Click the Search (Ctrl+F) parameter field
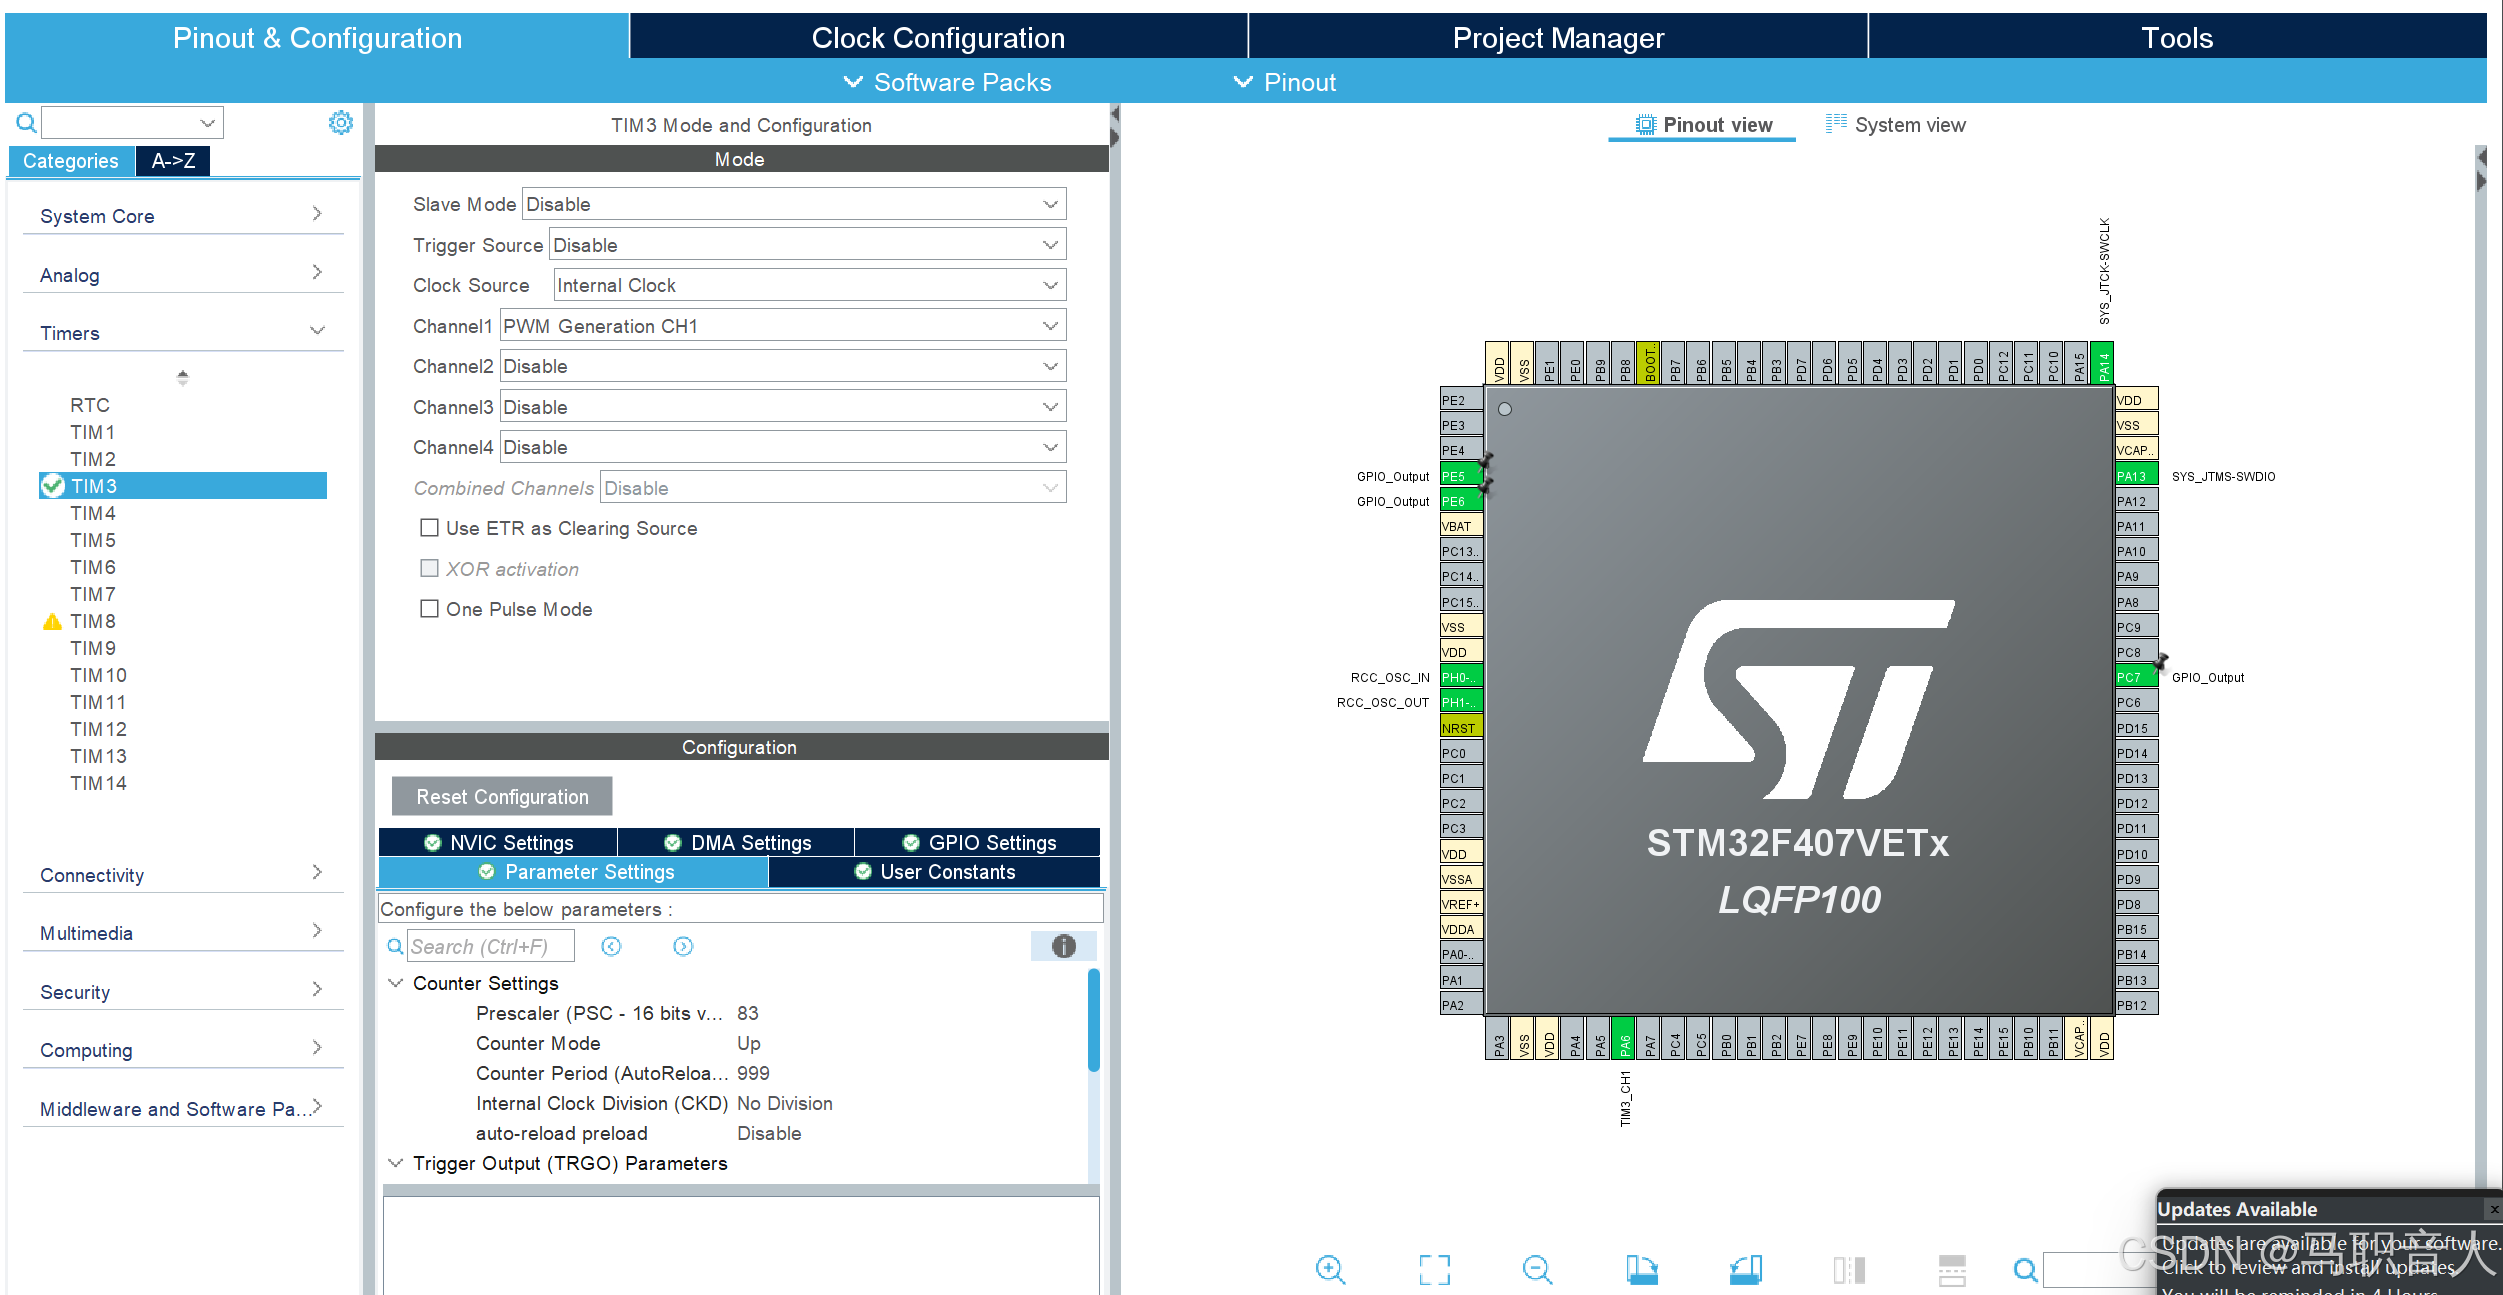Viewport: 2503px width, 1295px height. pyautogui.click(x=490, y=946)
